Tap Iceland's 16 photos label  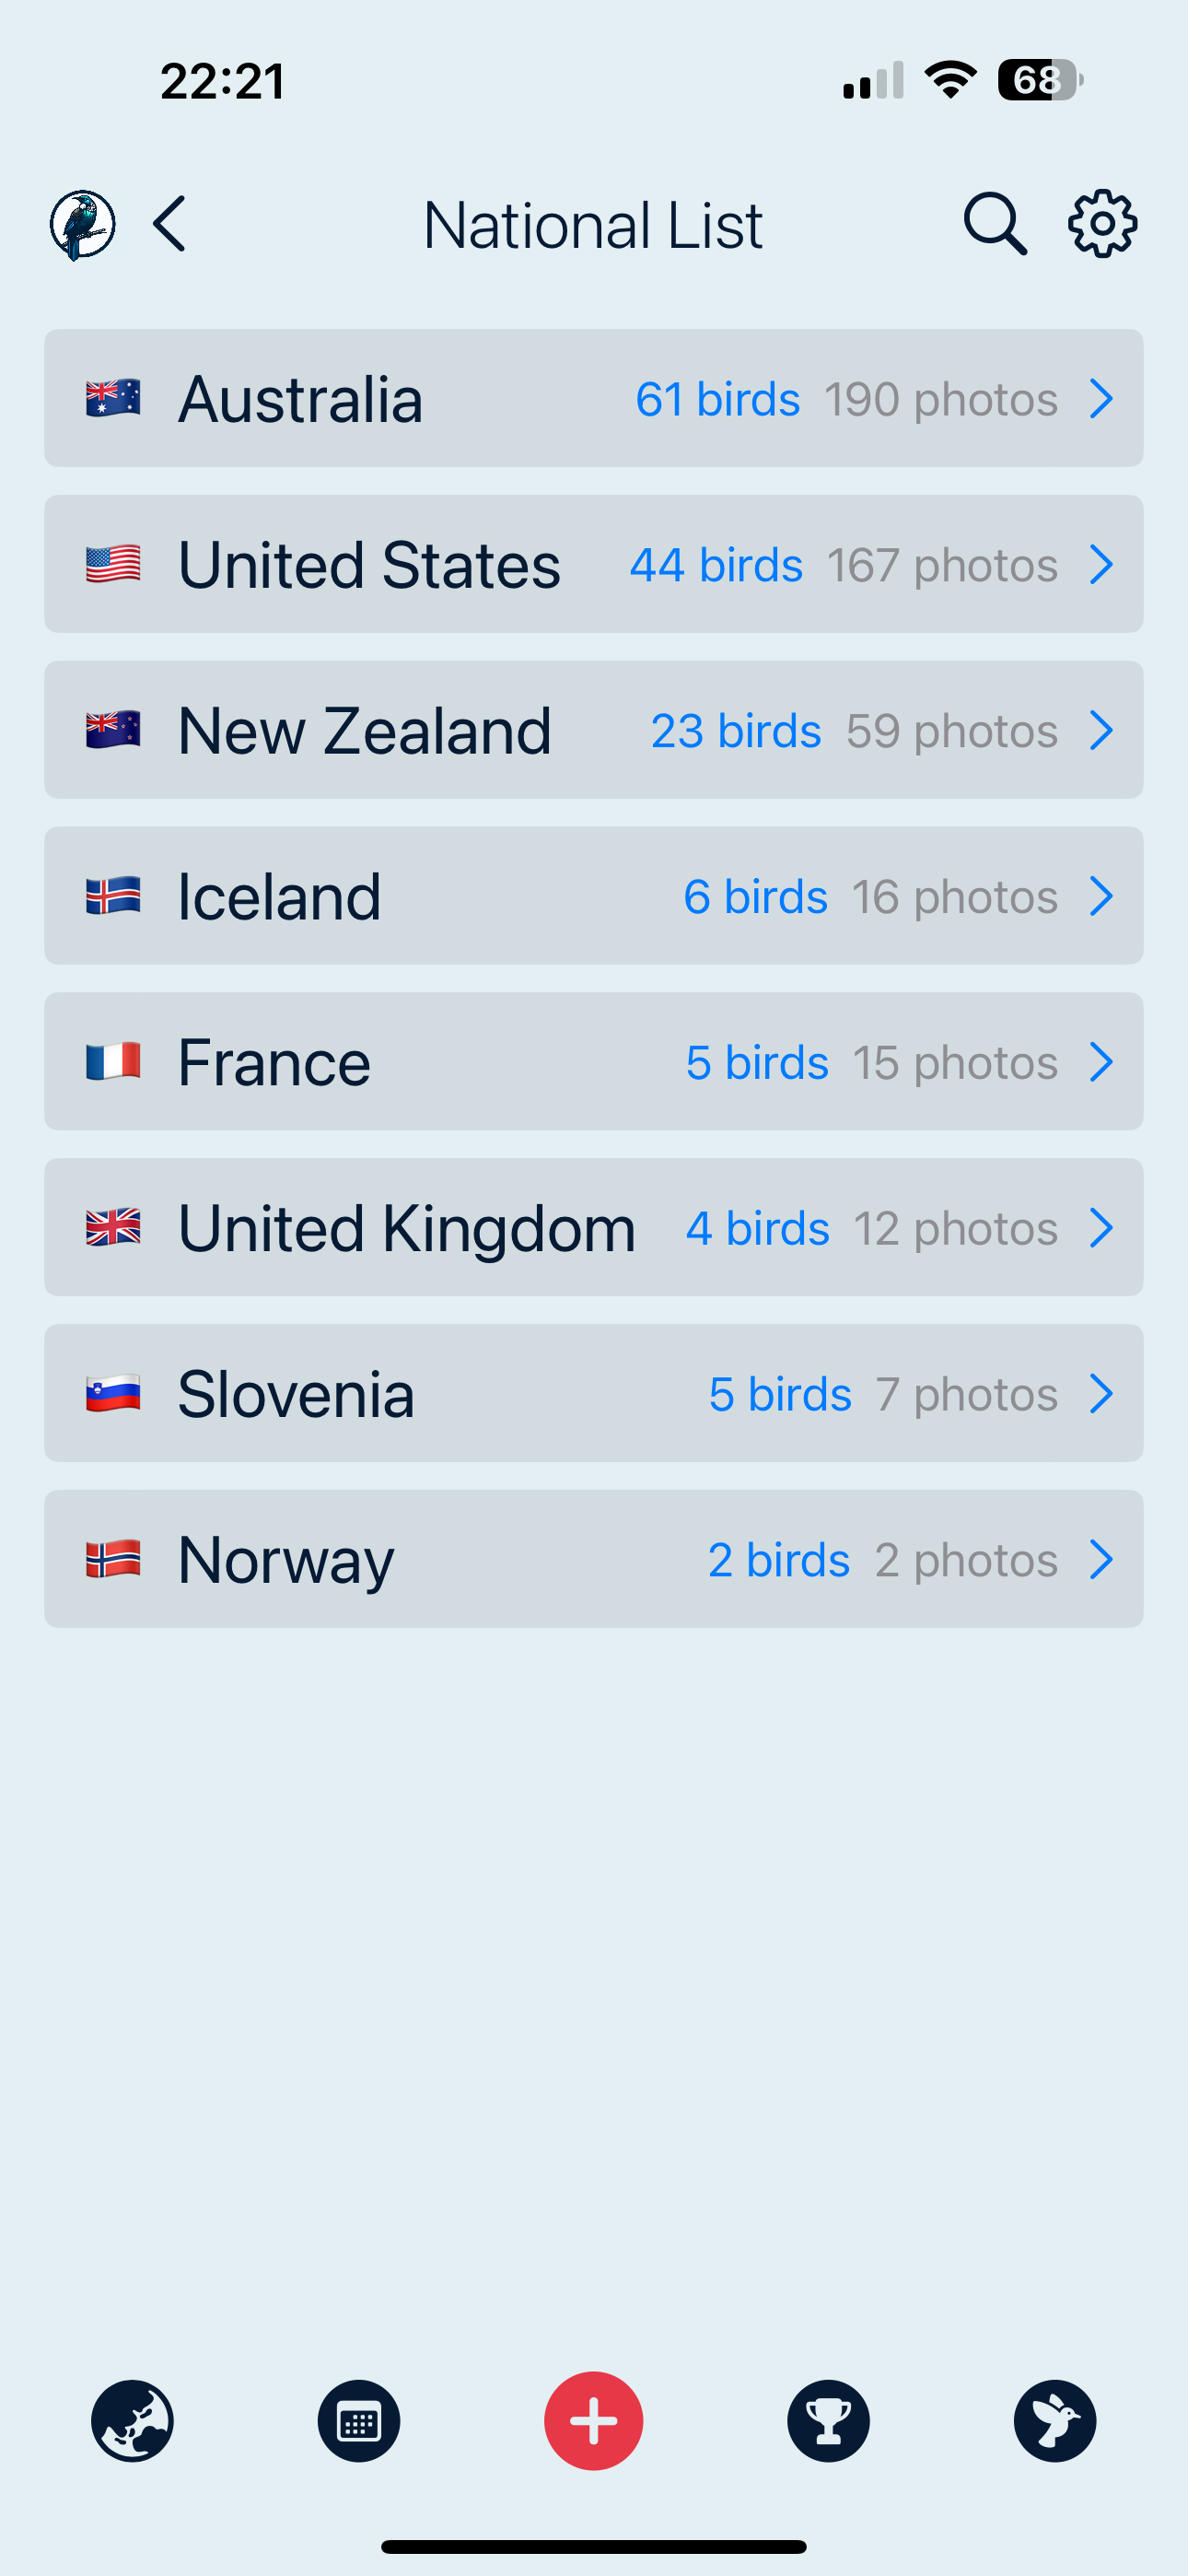pos(955,897)
